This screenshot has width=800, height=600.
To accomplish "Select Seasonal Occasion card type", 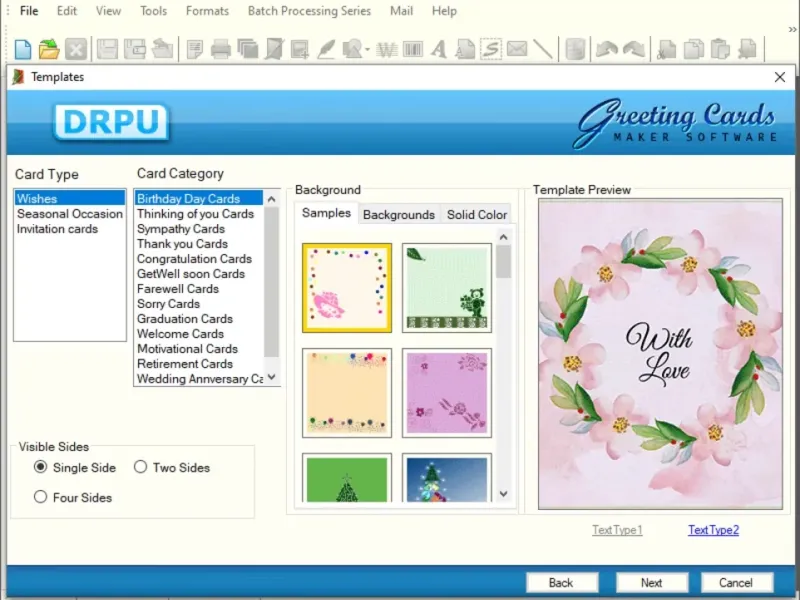I will click(70, 214).
